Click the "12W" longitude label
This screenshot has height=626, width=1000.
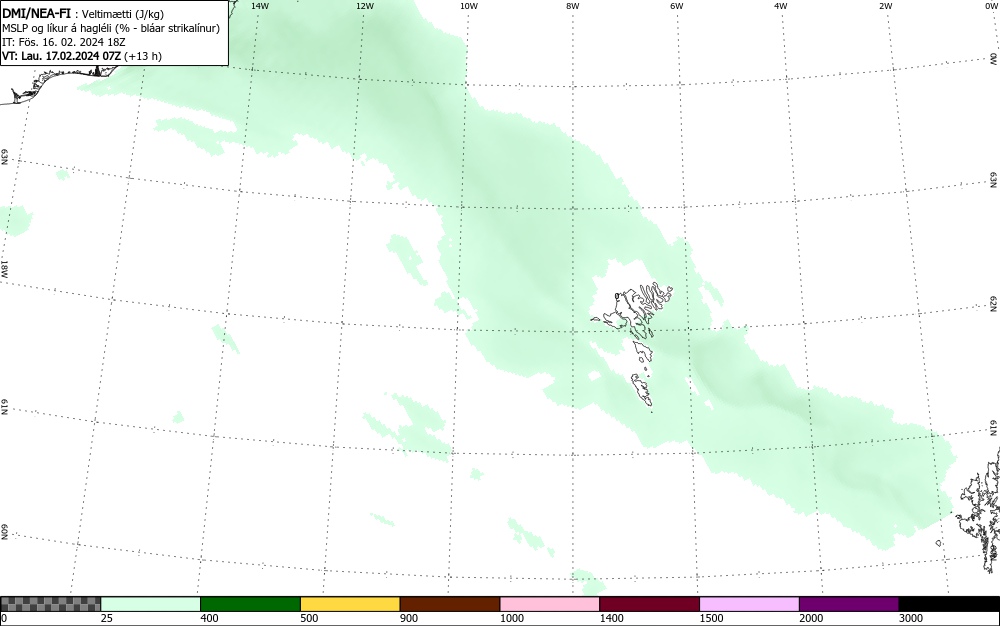[365, 6]
